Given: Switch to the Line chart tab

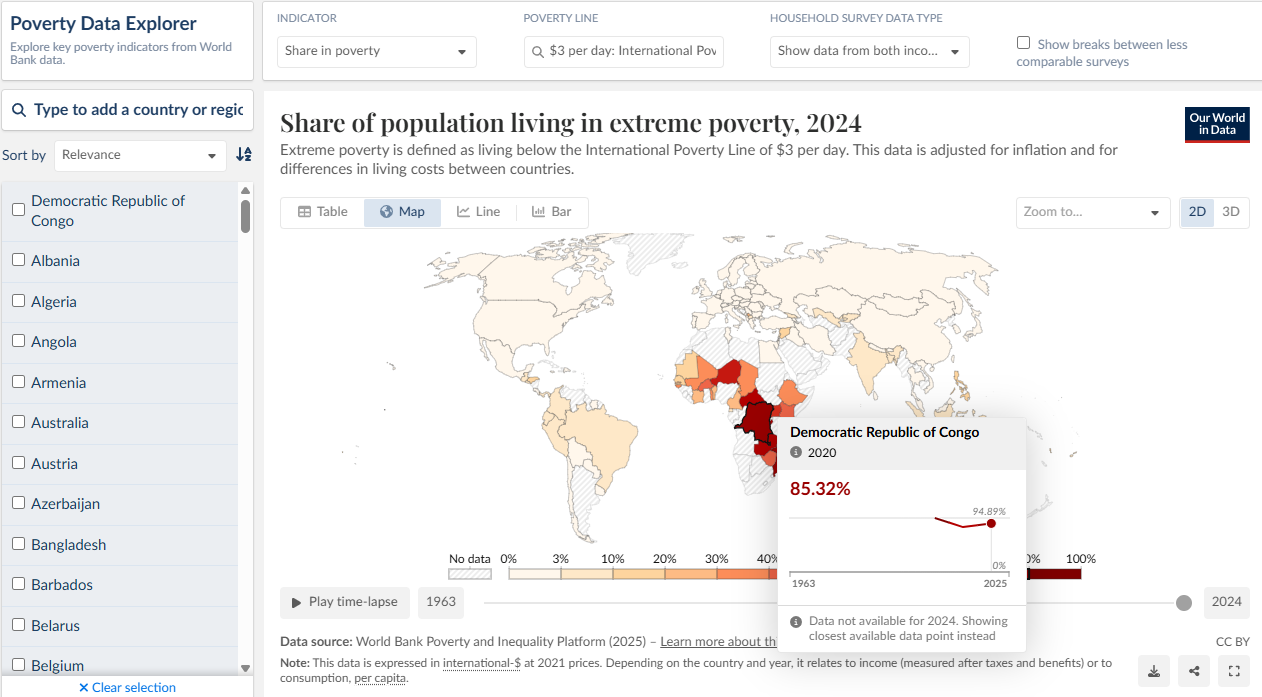Looking at the screenshot, I should click(x=478, y=212).
